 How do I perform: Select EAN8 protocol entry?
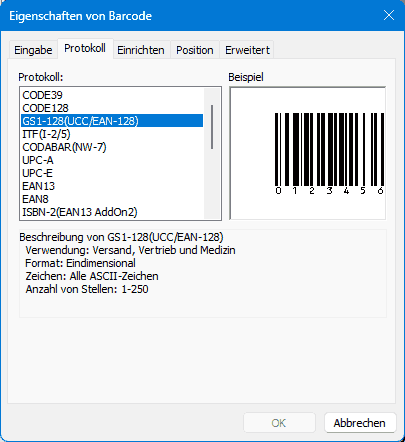point(112,199)
